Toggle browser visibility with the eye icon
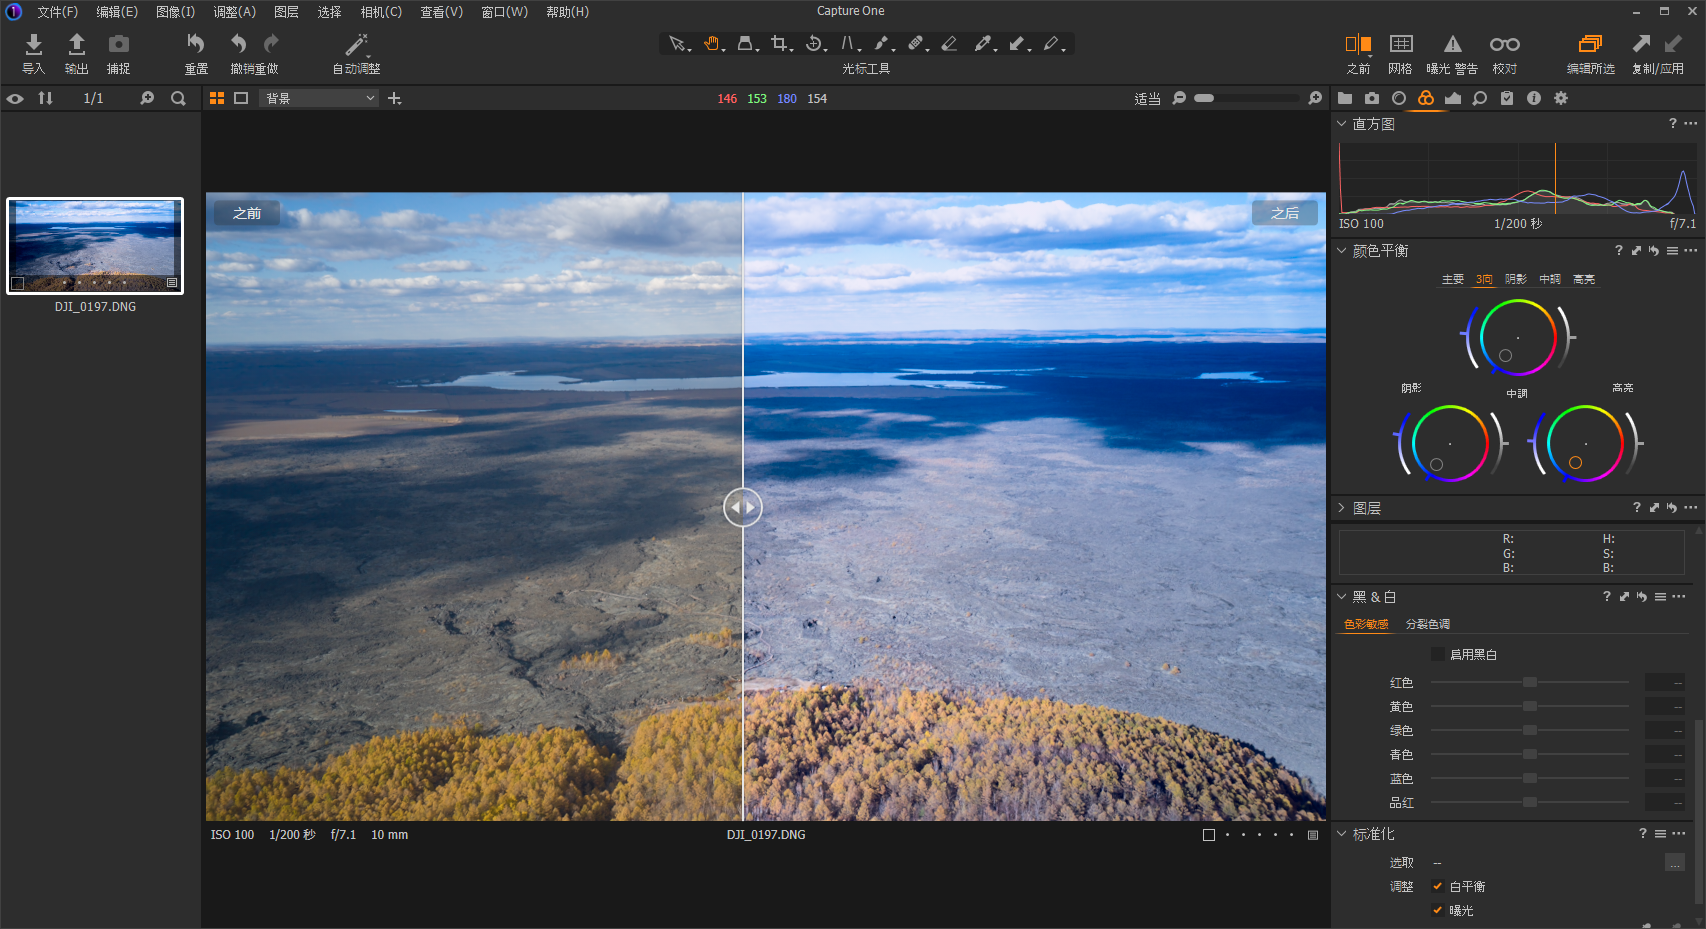 click(15, 98)
